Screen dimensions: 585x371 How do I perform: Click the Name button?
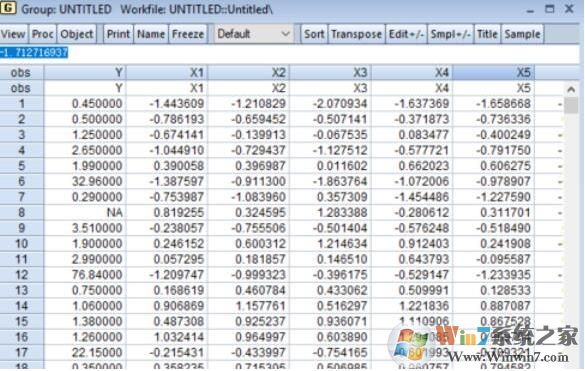tap(151, 34)
